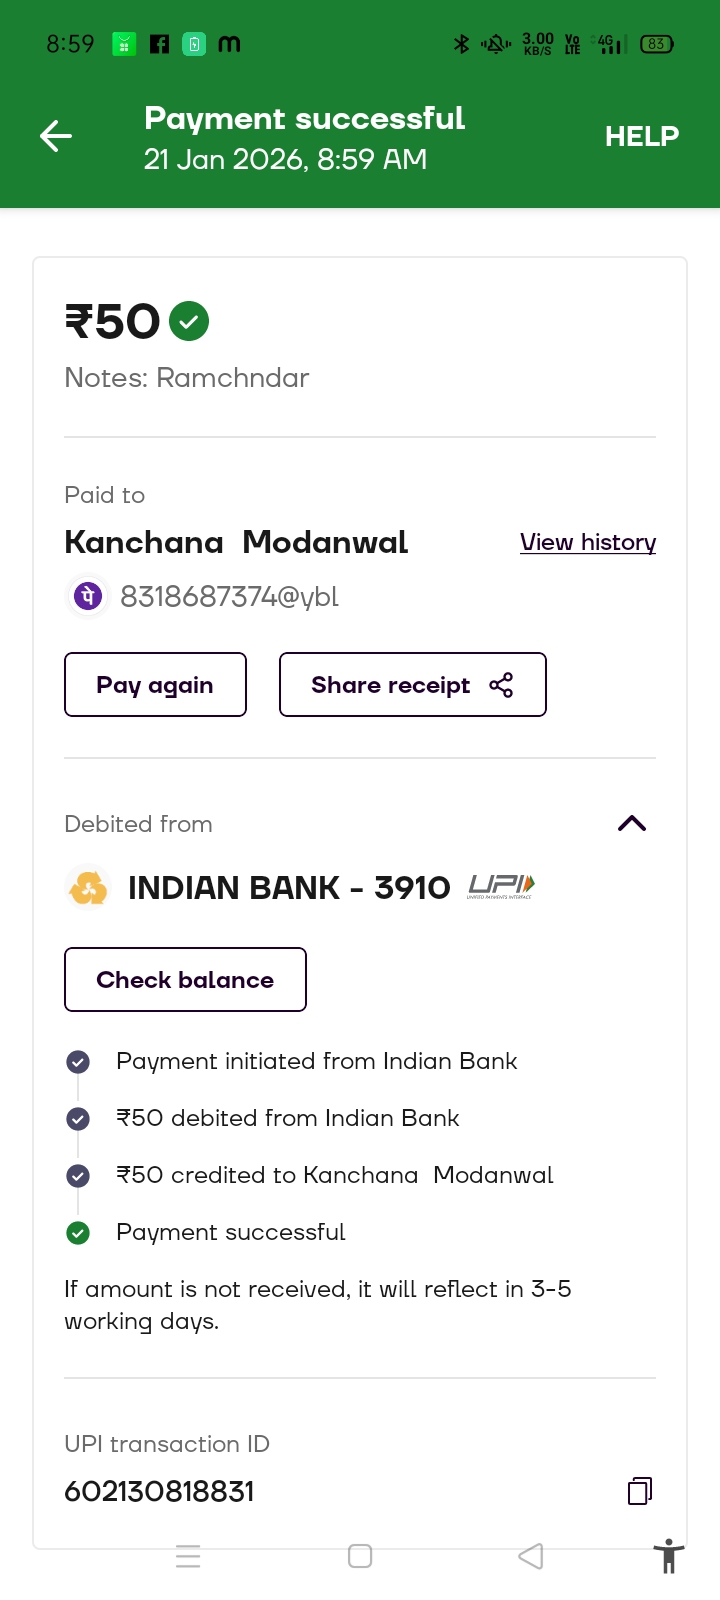Screen dimensions: 720x1600
Task: Go home using square navigation button
Action: 360,1557
